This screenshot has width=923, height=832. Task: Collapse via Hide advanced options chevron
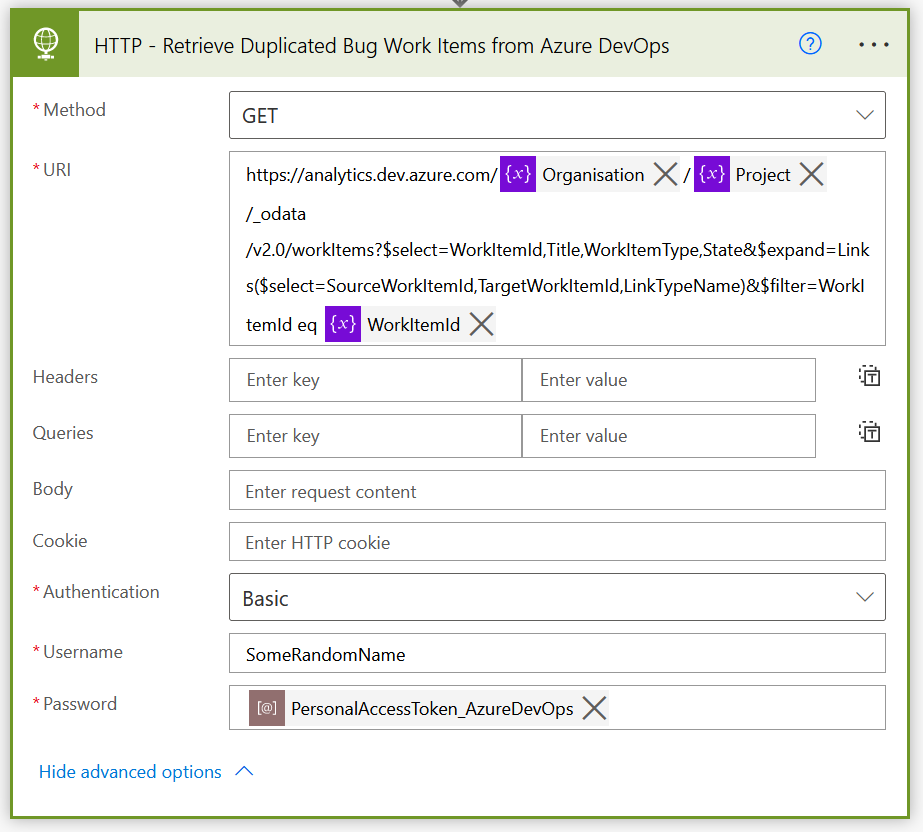(244, 771)
